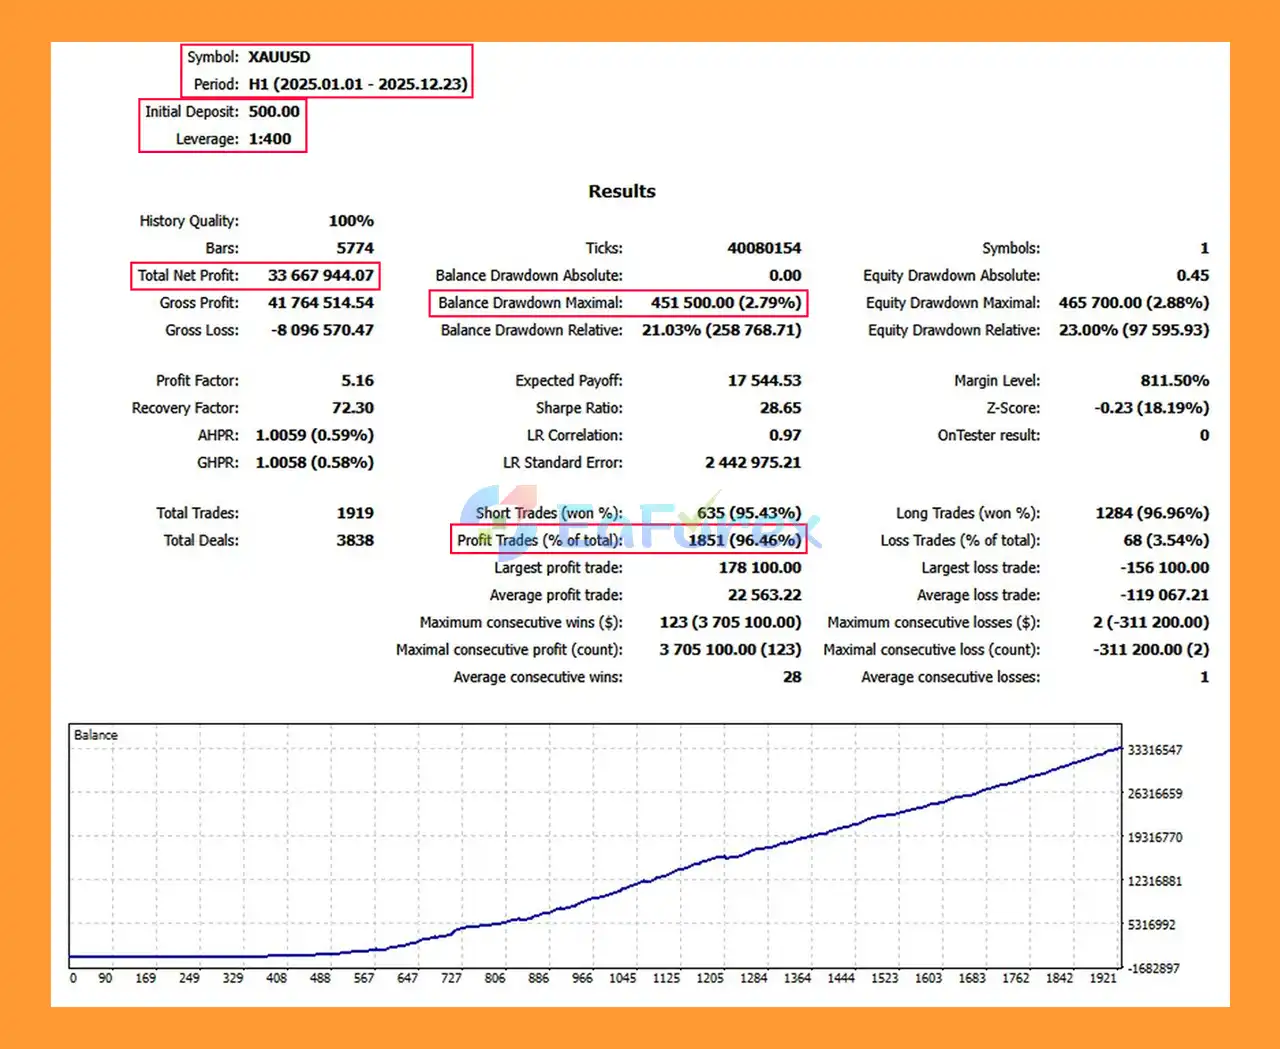Select the Margin Level value 811.50%
The height and width of the screenshot is (1049, 1280).
click(x=1174, y=380)
